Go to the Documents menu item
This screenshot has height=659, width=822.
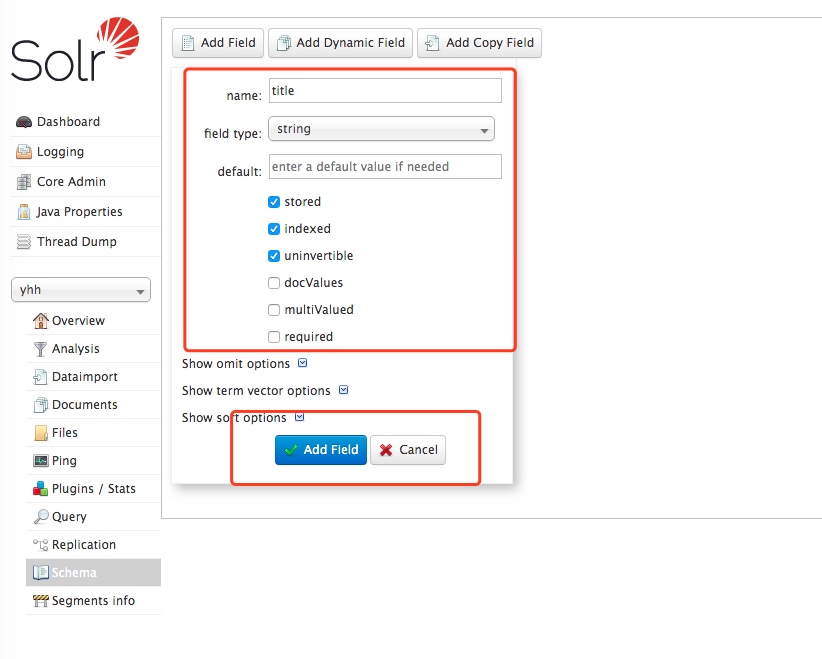pyautogui.click(x=84, y=405)
